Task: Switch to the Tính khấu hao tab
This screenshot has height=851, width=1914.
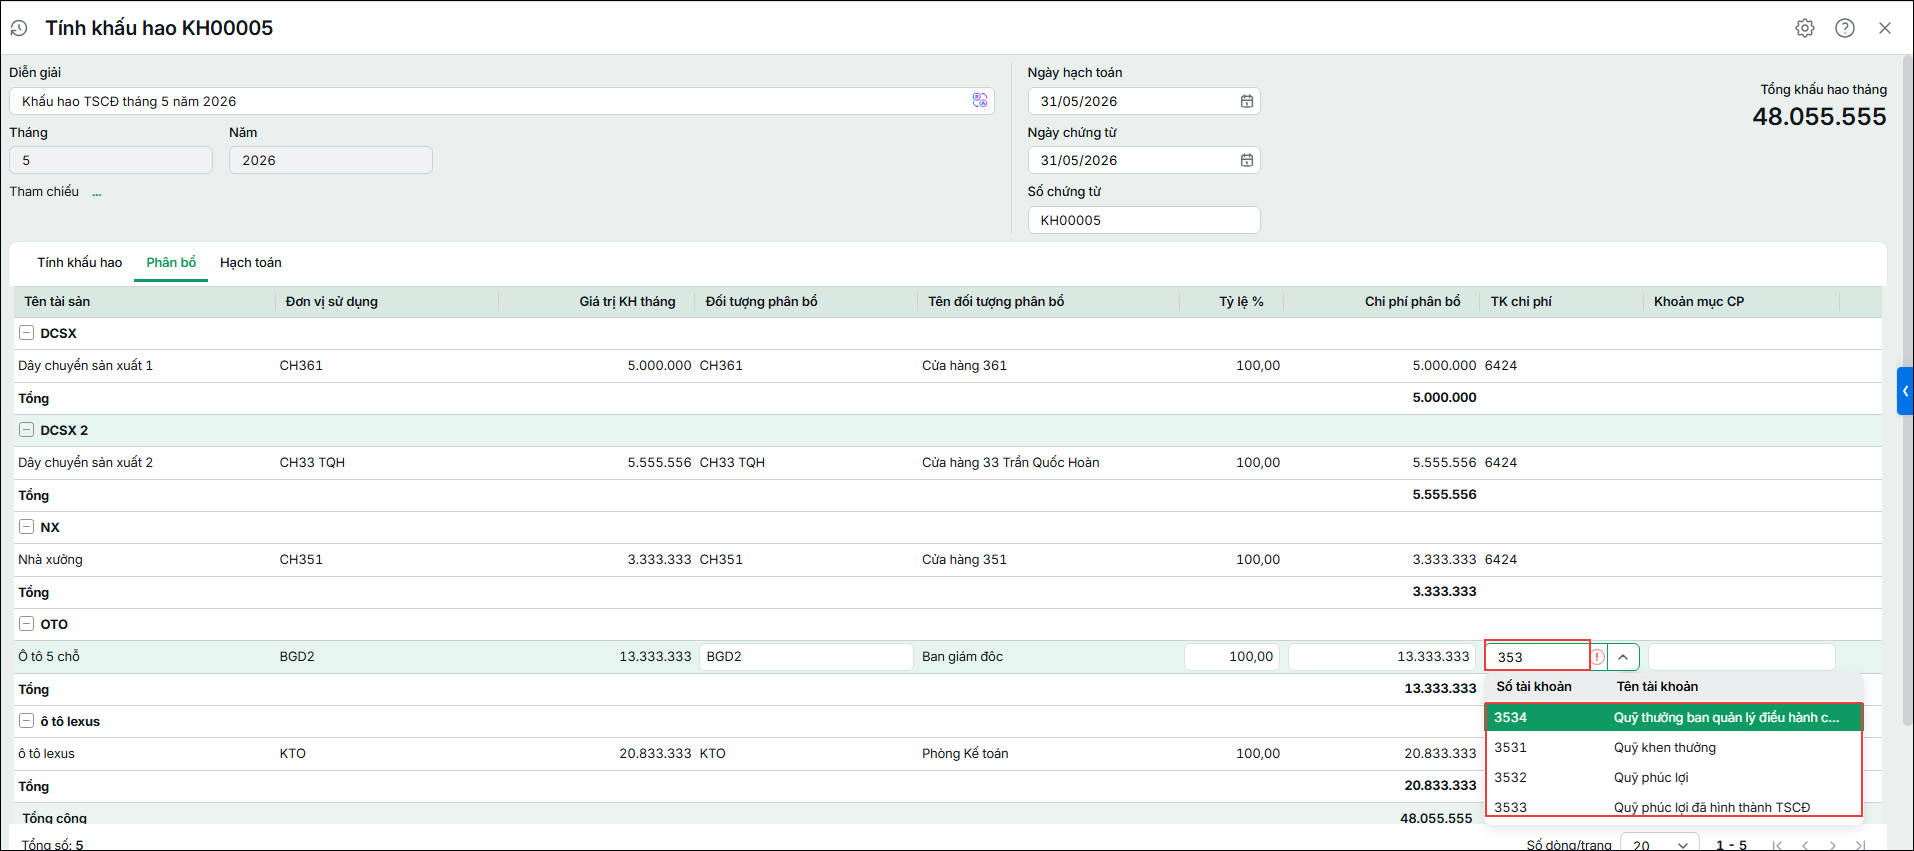Action: pos(80,263)
